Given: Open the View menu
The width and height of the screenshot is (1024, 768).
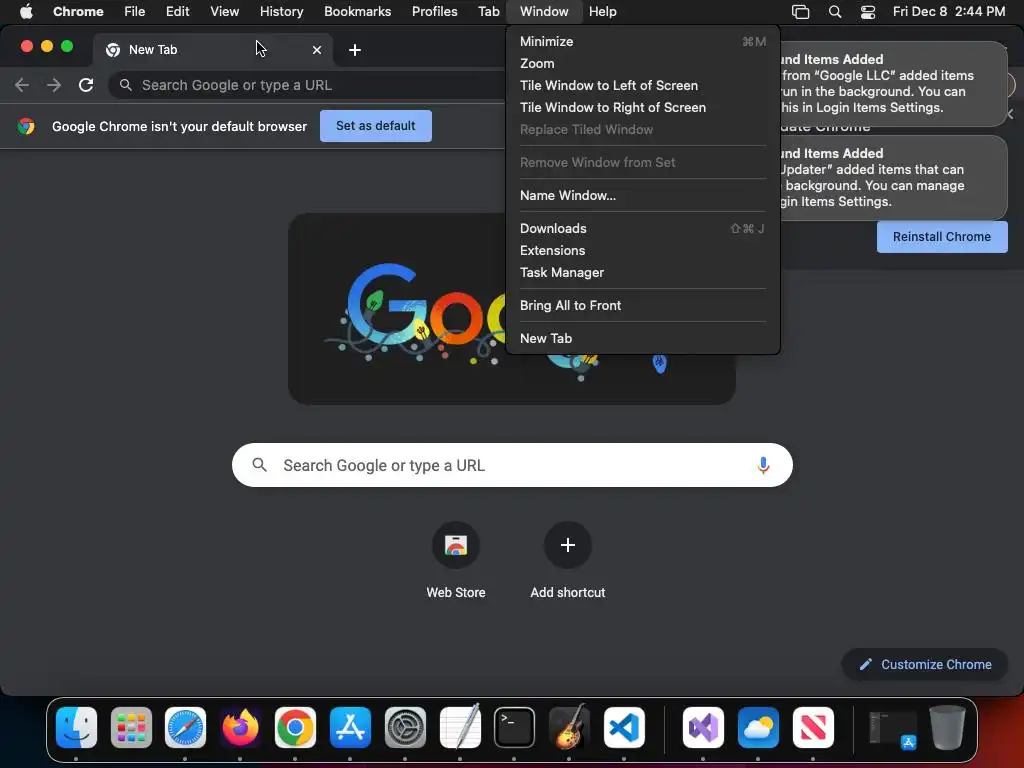Looking at the screenshot, I should pyautogui.click(x=224, y=11).
